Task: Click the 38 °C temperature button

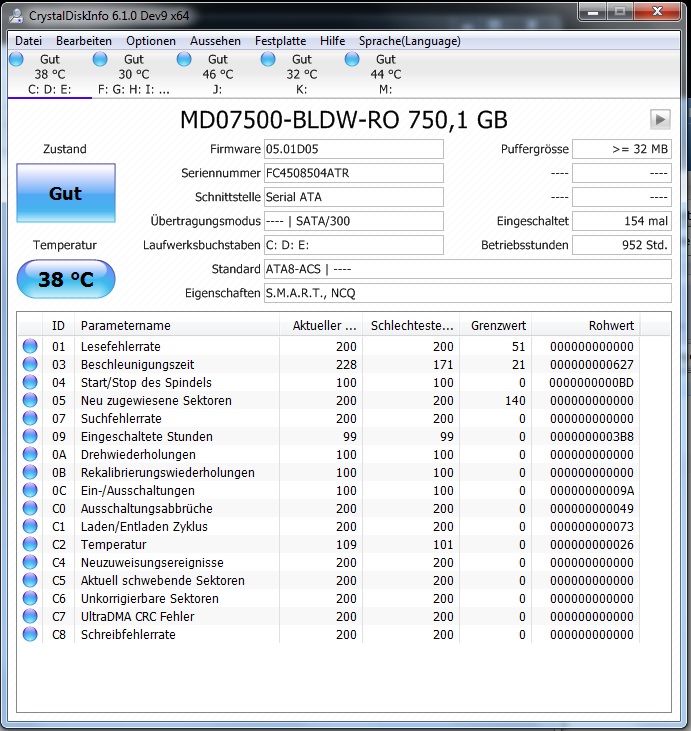Action: pyautogui.click(x=66, y=279)
